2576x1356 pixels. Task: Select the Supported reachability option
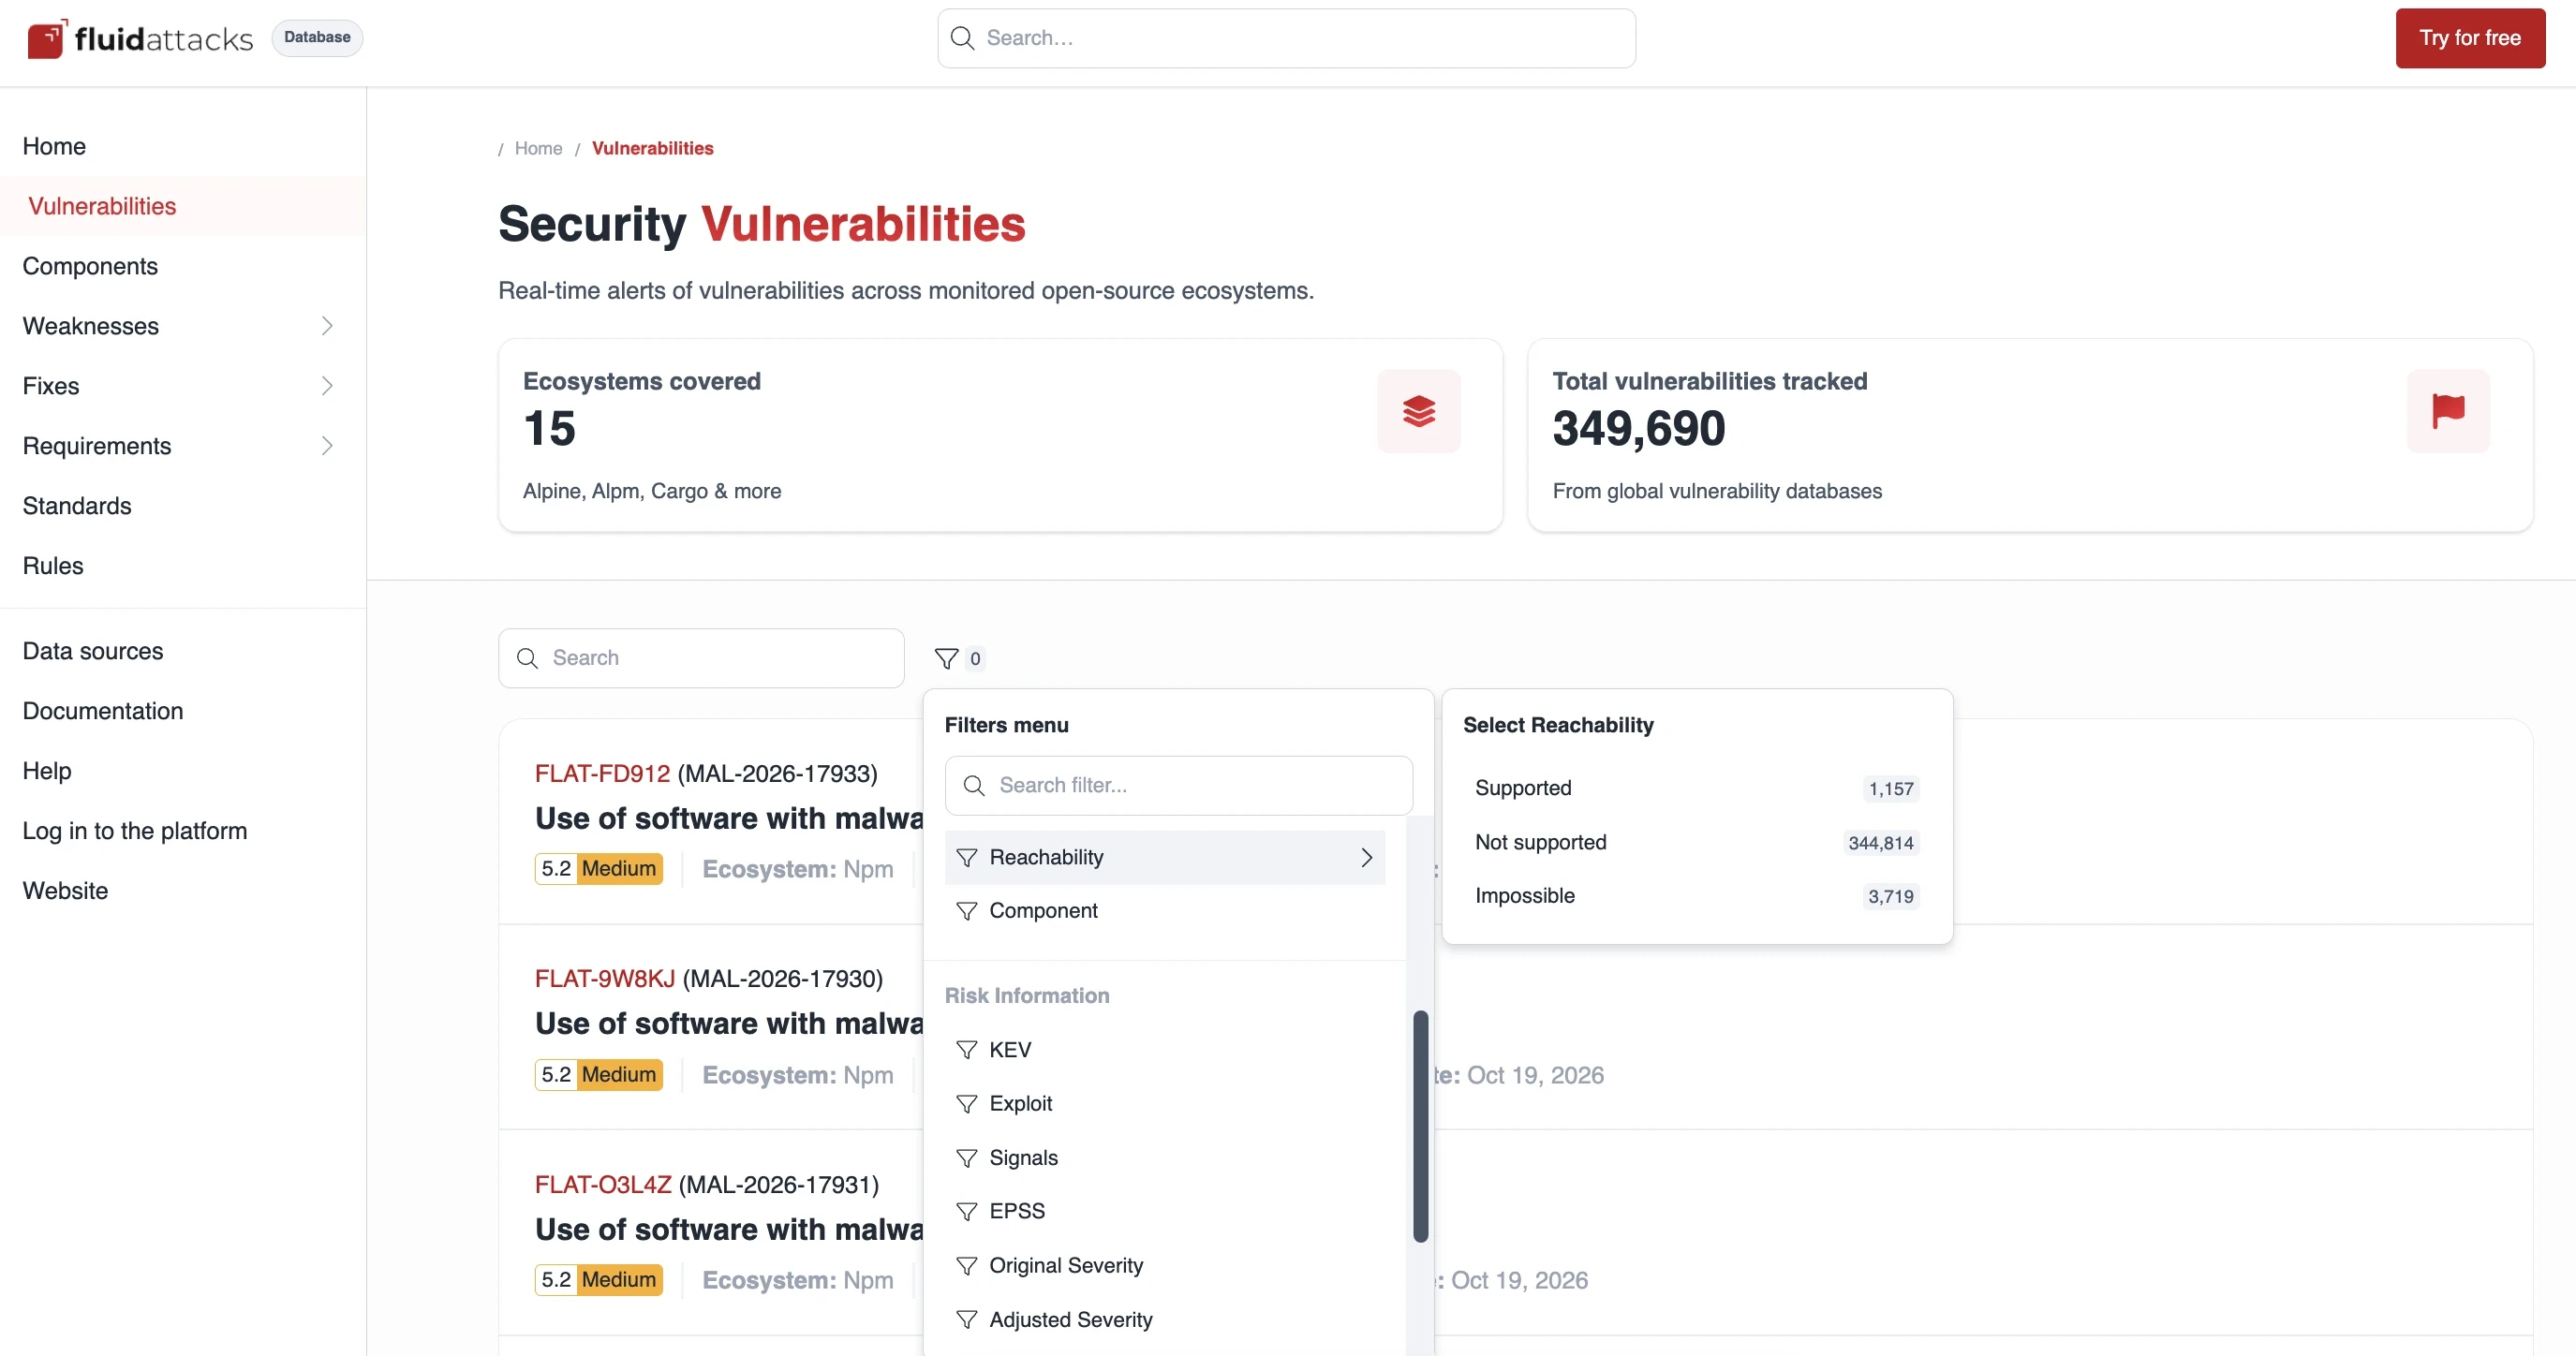tap(1696, 788)
